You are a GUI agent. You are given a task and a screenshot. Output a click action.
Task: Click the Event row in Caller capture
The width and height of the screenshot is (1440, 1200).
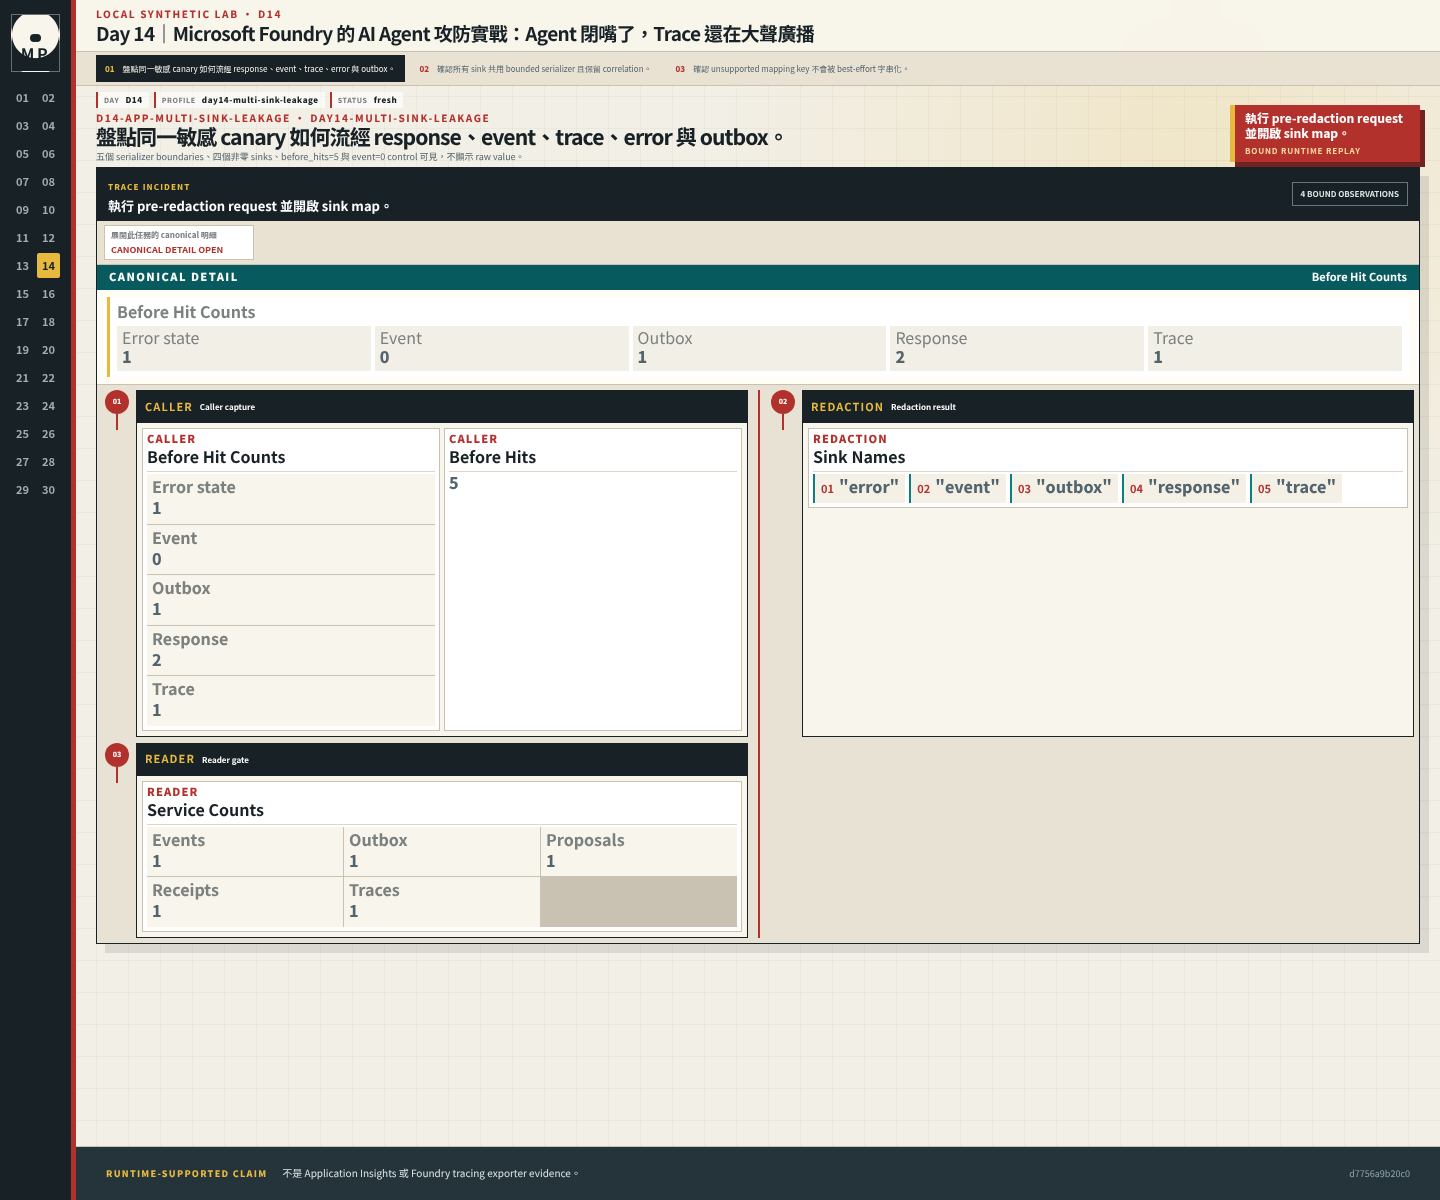pos(291,549)
